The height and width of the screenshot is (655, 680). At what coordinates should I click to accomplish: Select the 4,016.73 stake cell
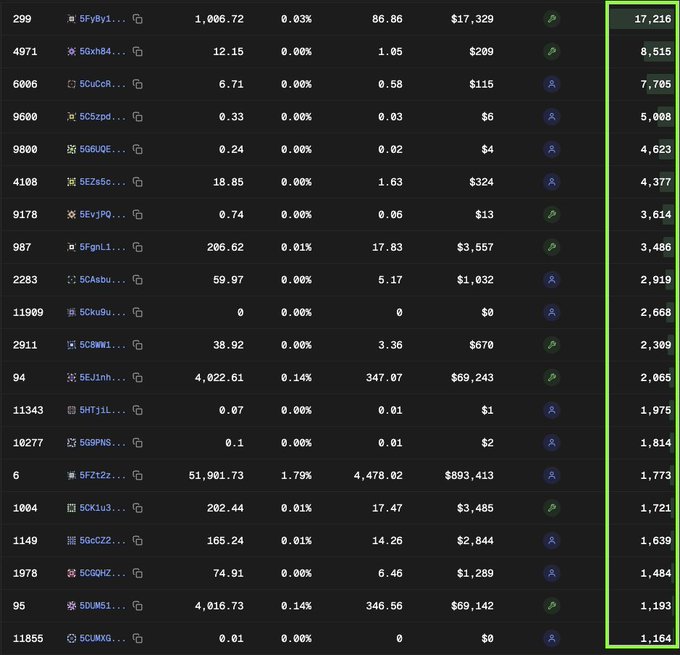[219, 606]
